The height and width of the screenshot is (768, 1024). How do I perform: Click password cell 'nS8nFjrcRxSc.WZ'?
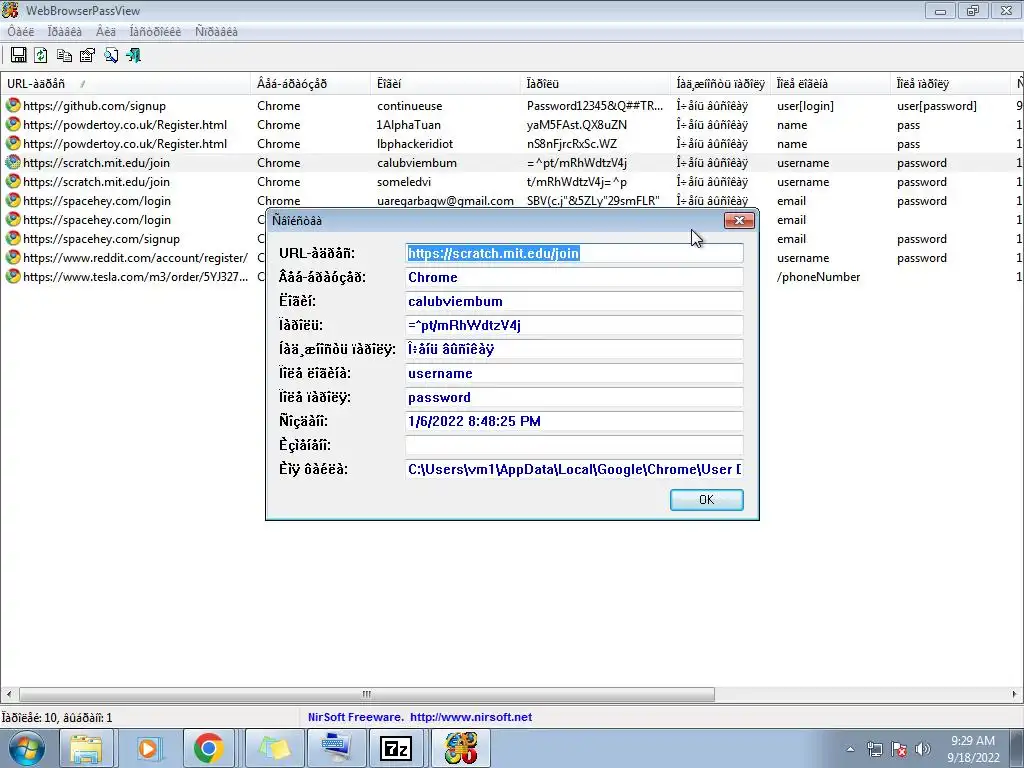coord(571,144)
